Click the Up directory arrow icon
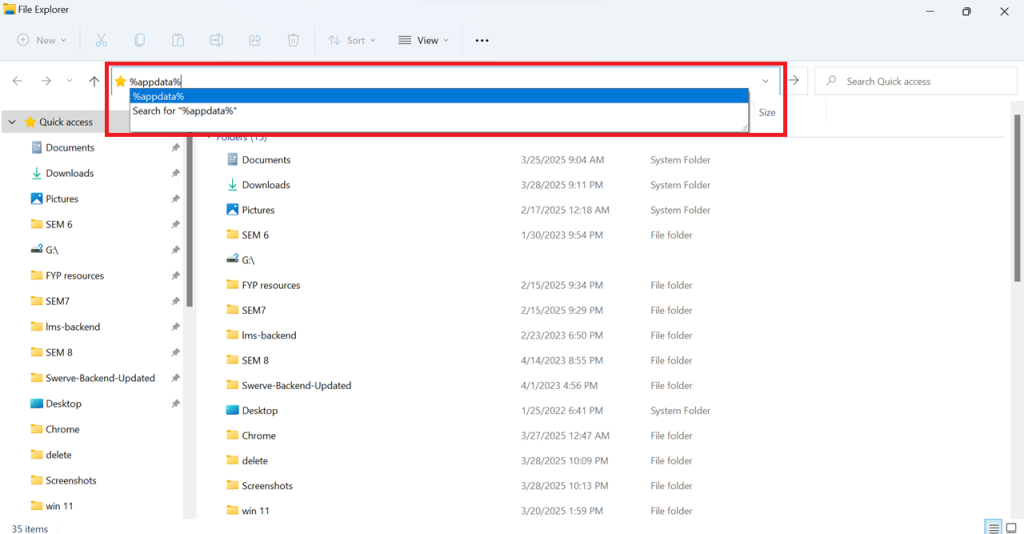This screenshot has width=1024, height=534. click(x=94, y=81)
